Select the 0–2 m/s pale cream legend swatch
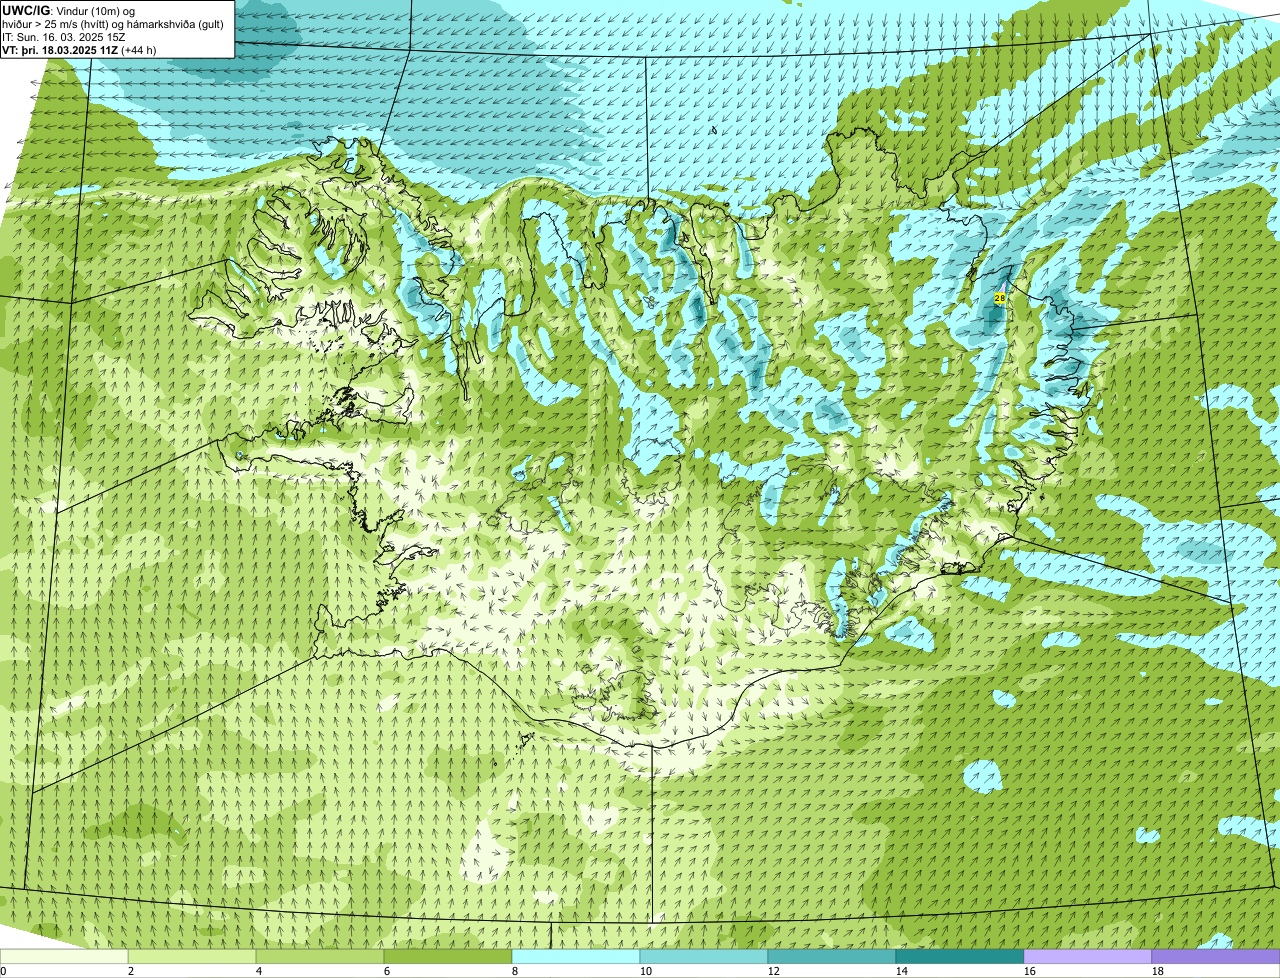 pyautogui.click(x=64, y=956)
